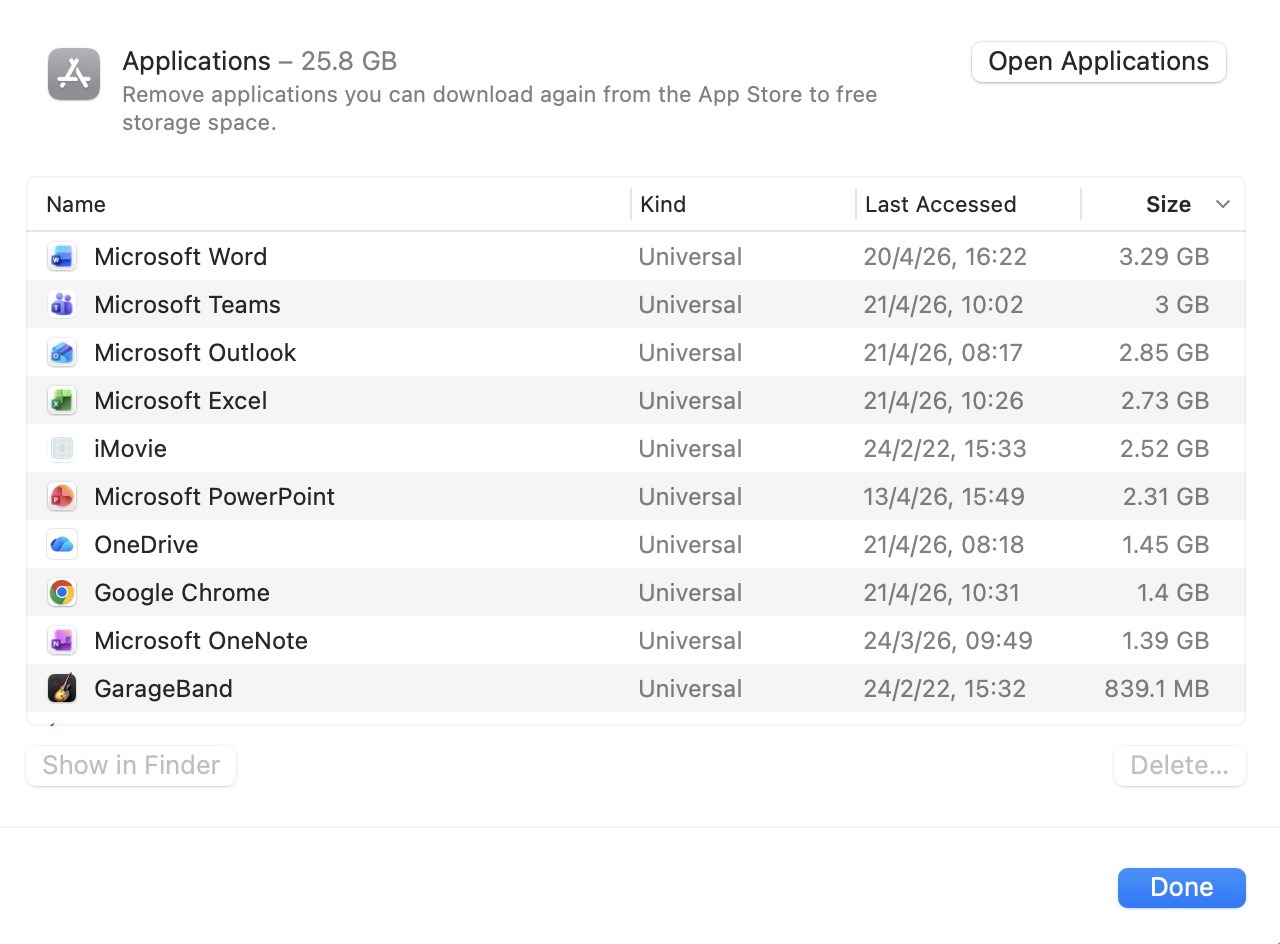Image resolution: width=1280 pixels, height=944 pixels.
Task: Select the Microsoft OneNote row name
Action: (201, 641)
